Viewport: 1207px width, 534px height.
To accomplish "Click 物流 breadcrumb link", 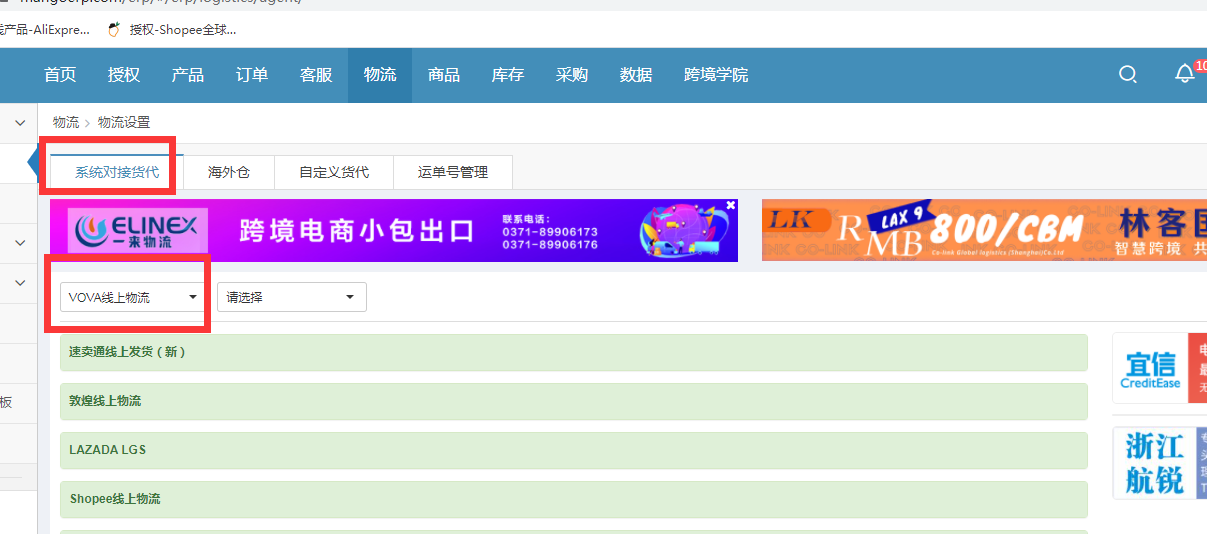I will [66, 122].
